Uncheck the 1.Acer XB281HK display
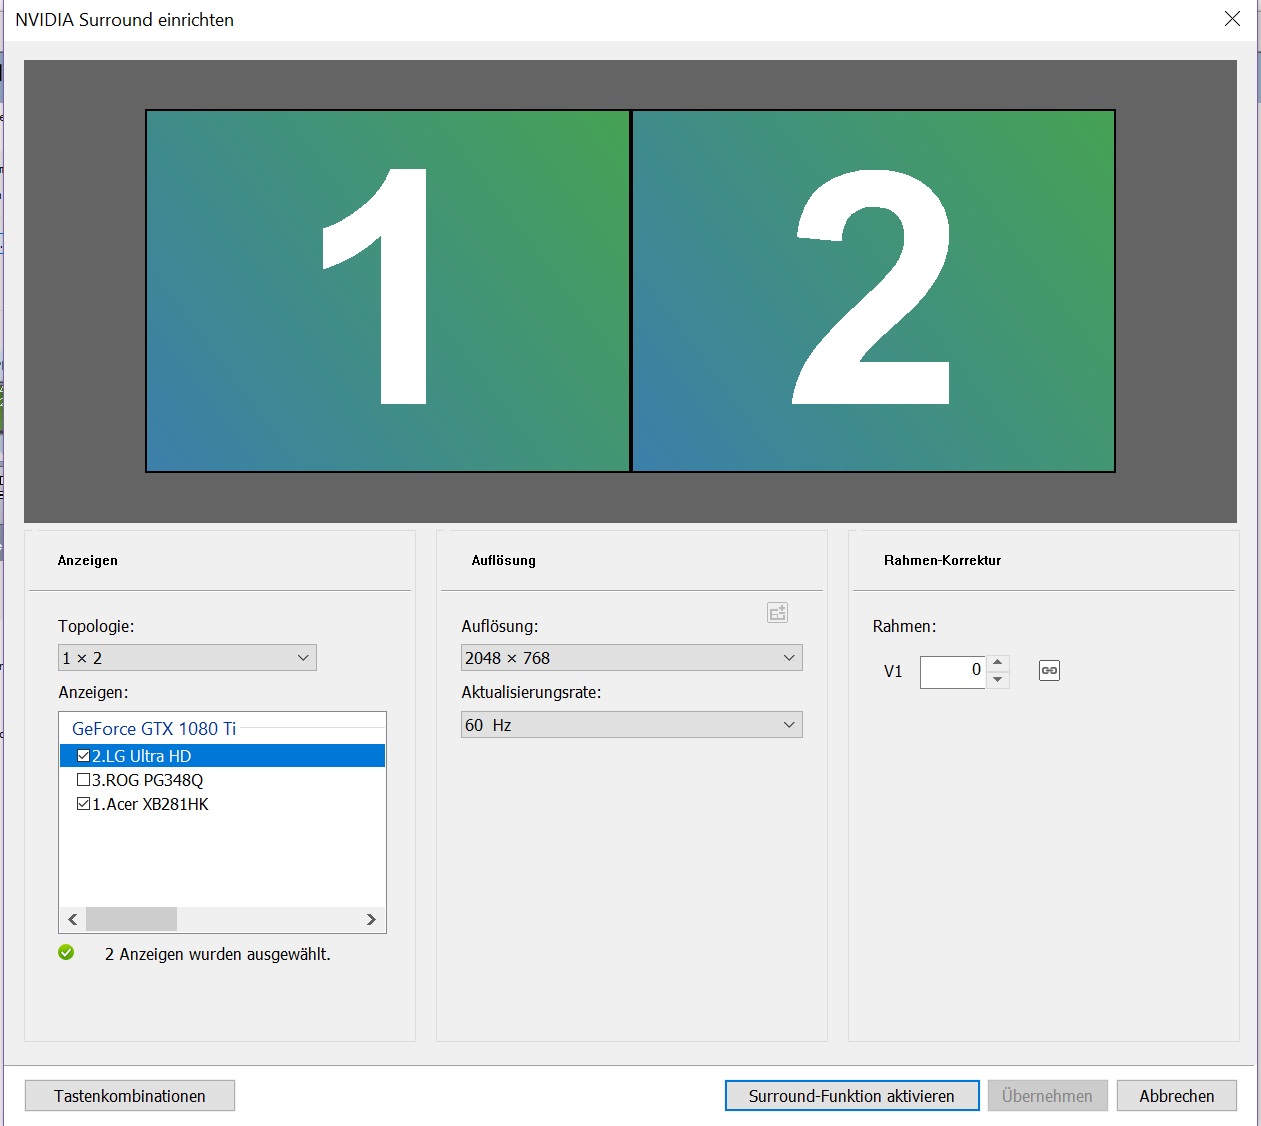This screenshot has width=1261, height=1126. pyautogui.click(x=83, y=804)
